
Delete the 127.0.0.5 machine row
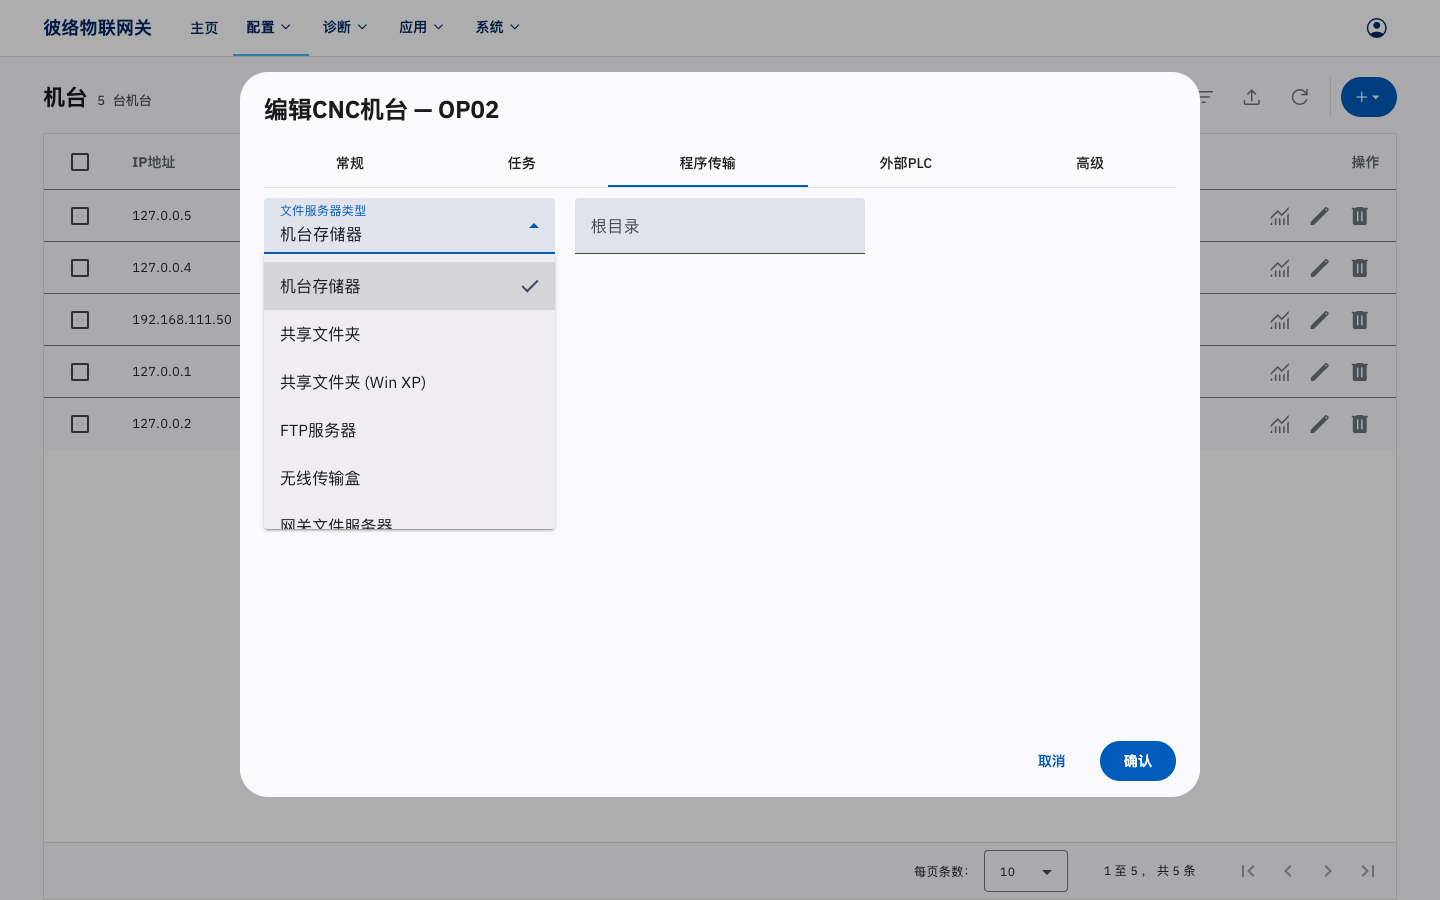pyautogui.click(x=1360, y=216)
